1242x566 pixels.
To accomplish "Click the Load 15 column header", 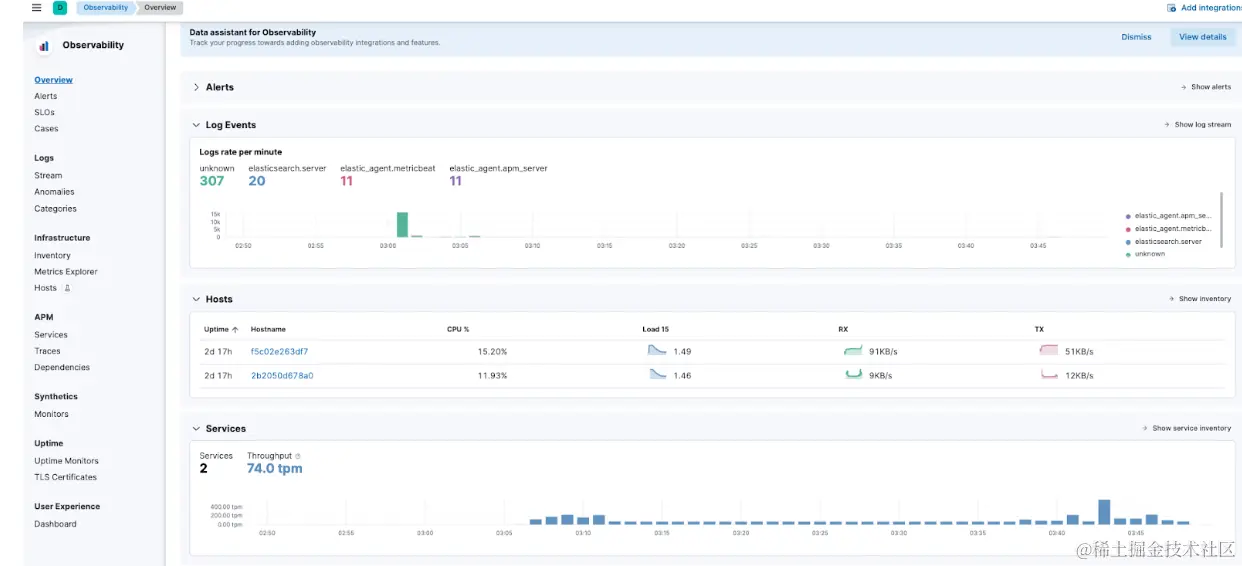I will point(656,329).
